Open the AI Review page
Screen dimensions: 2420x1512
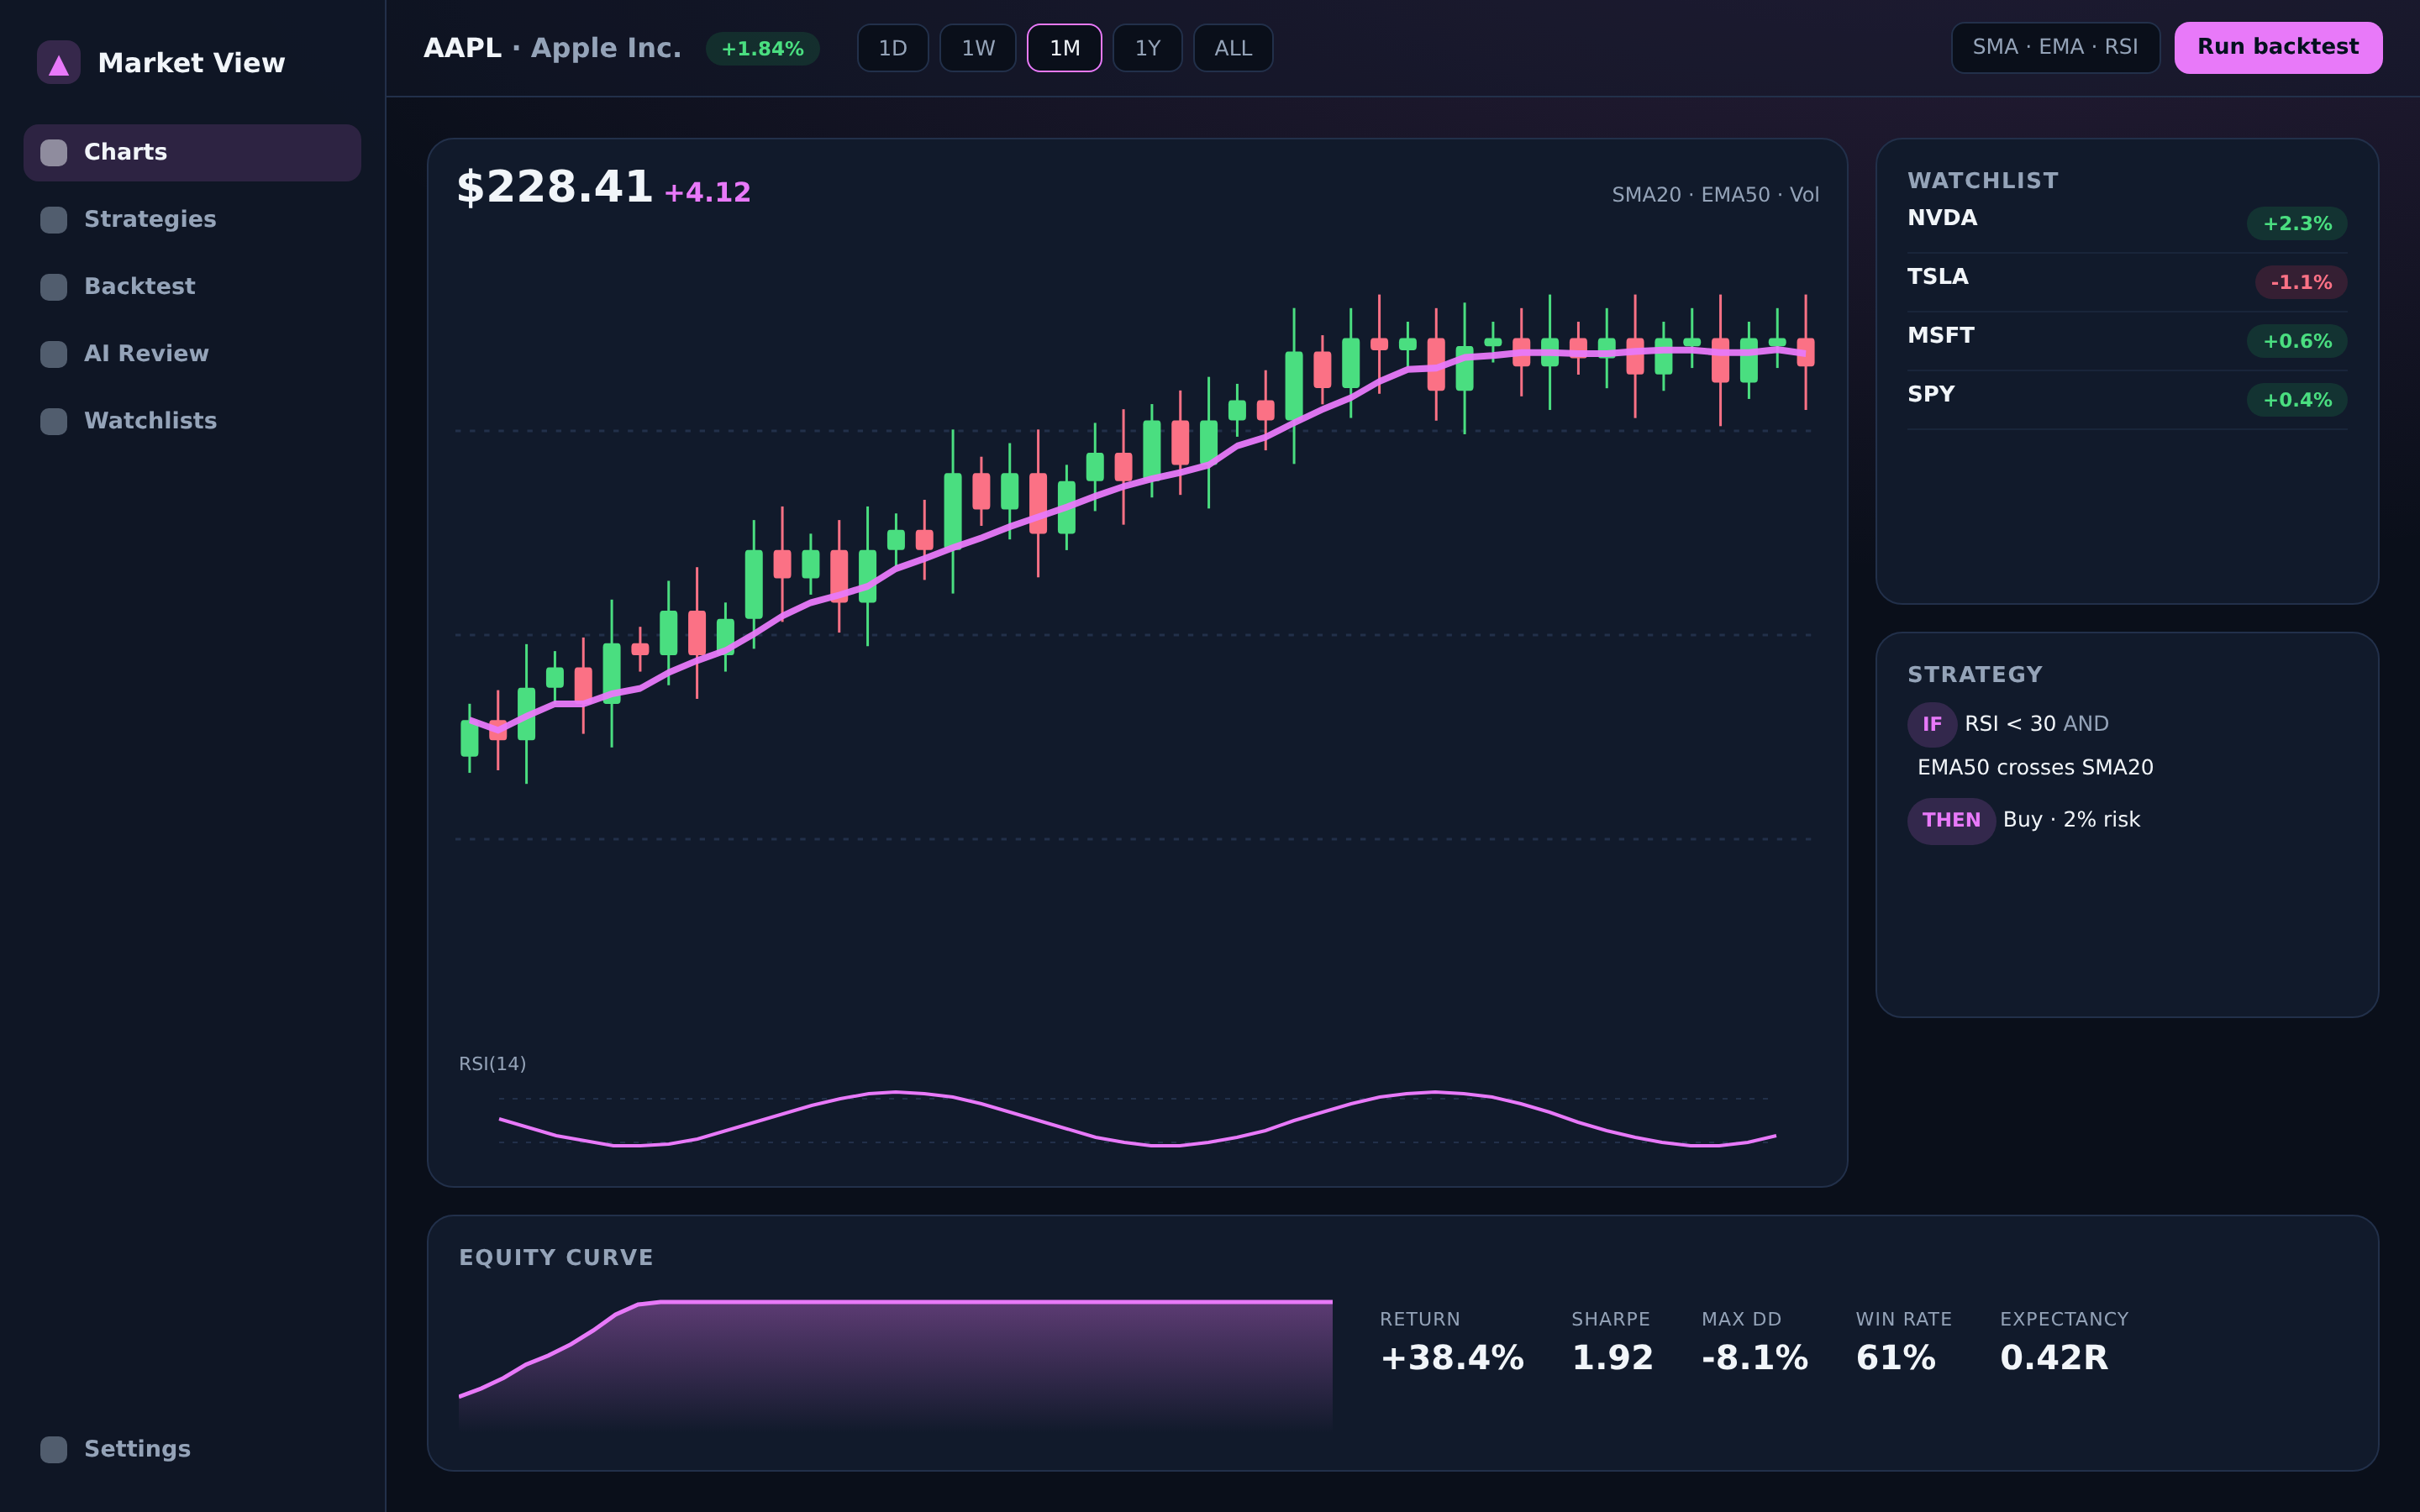[x=192, y=354]
